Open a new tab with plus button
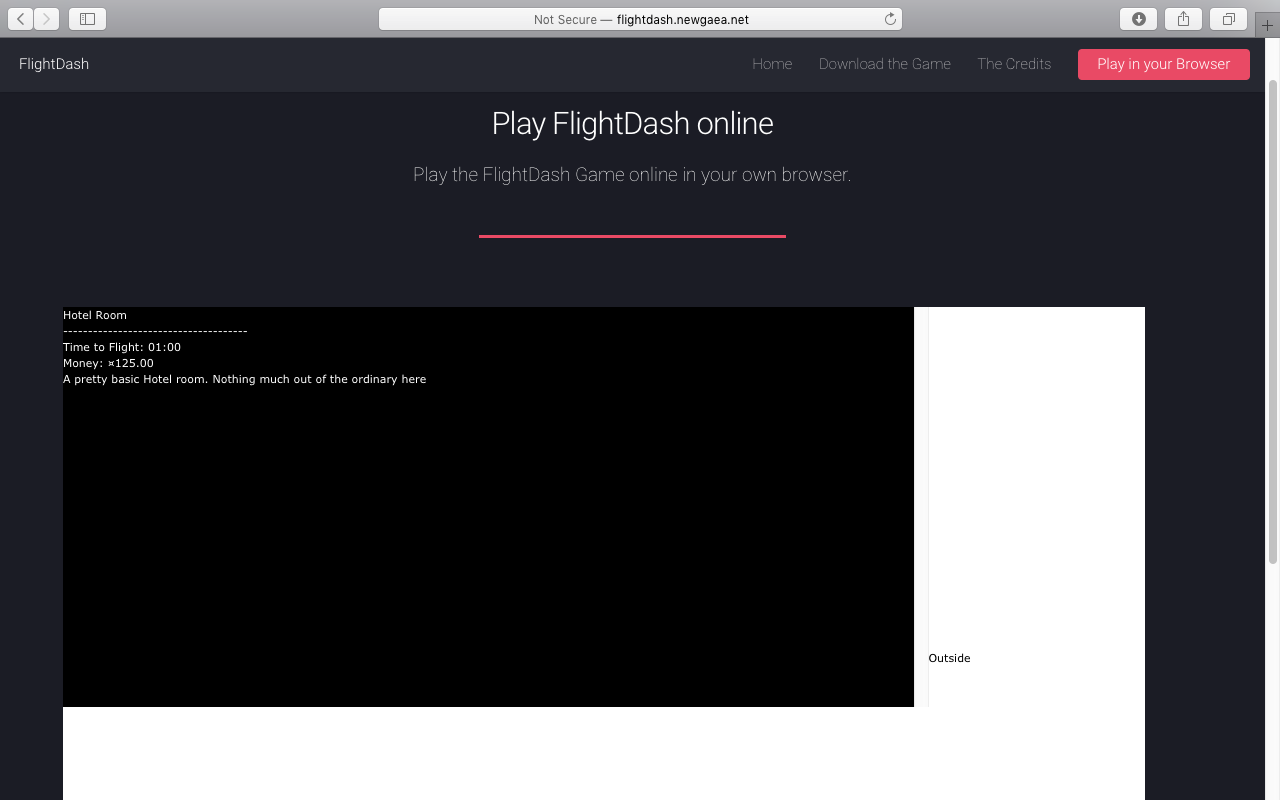Screen dimensions: 1280x800 1267,25
